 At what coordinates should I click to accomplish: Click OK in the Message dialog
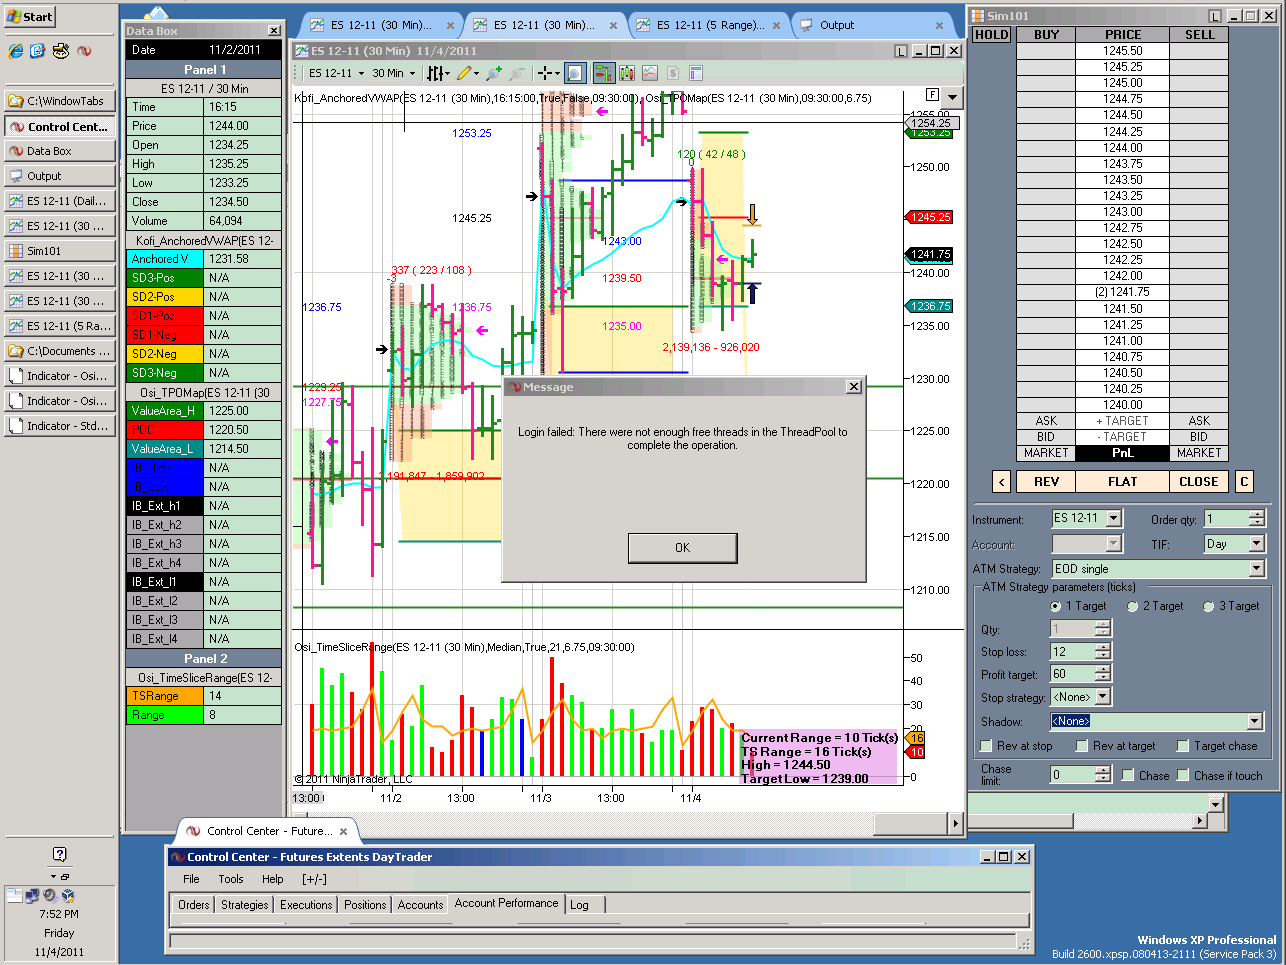pos(683,548)
